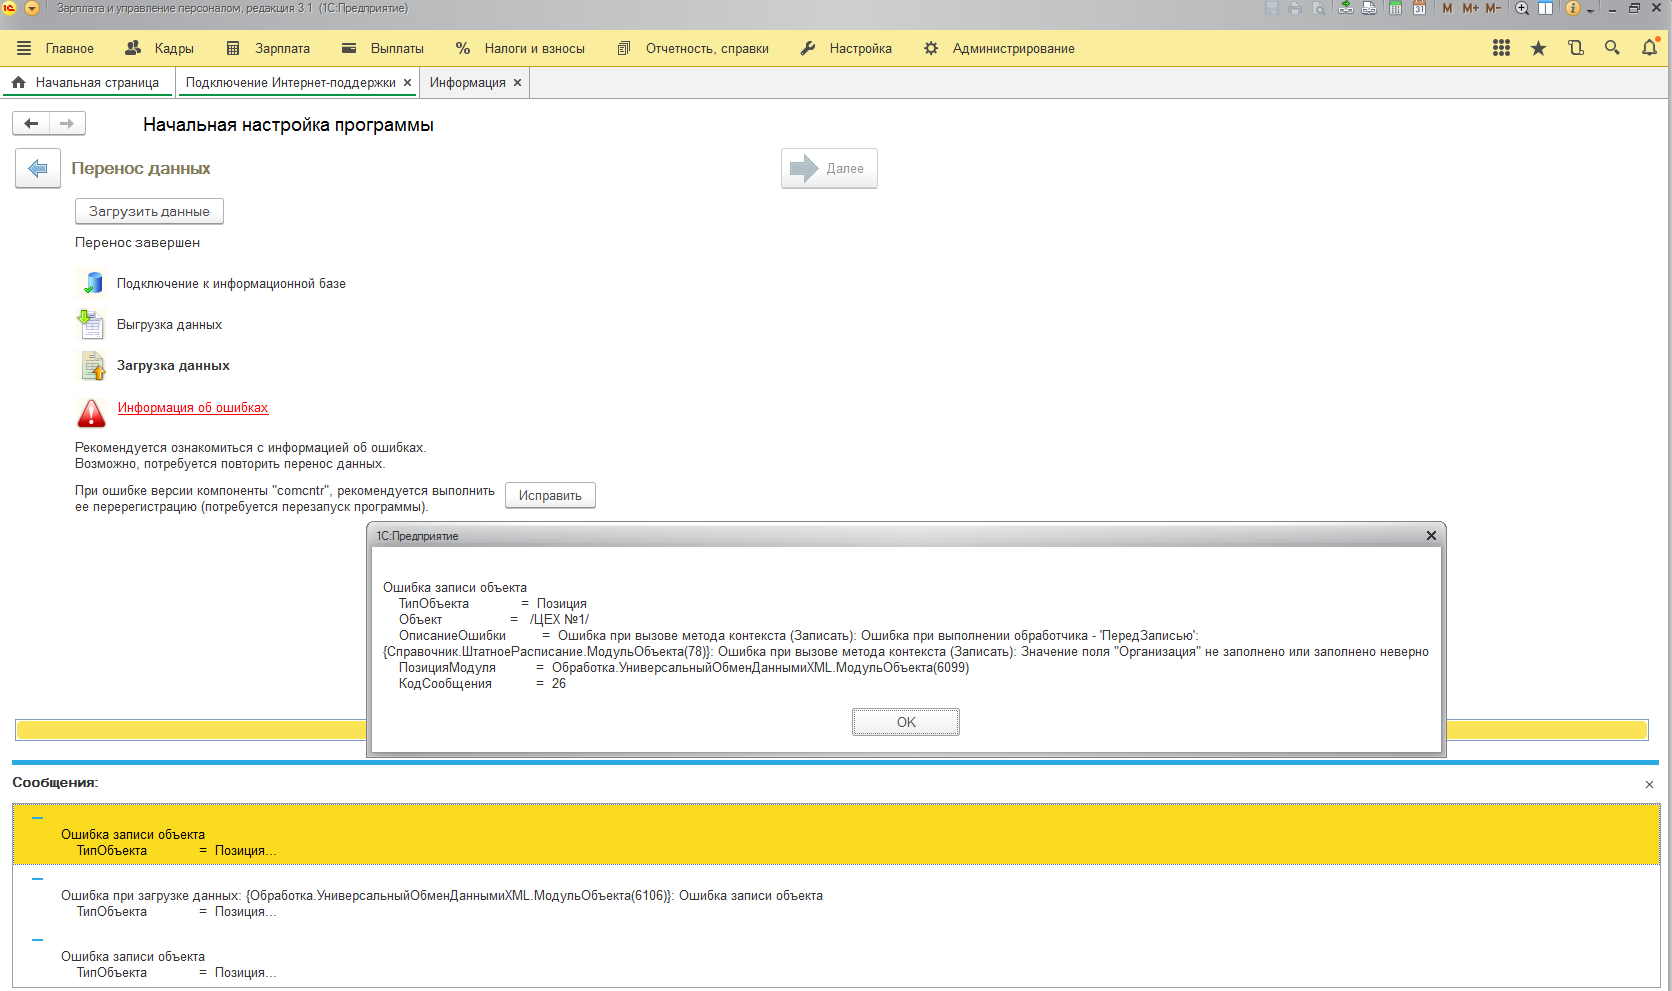Open the history scroll icon

click(x=1576, y=48)
